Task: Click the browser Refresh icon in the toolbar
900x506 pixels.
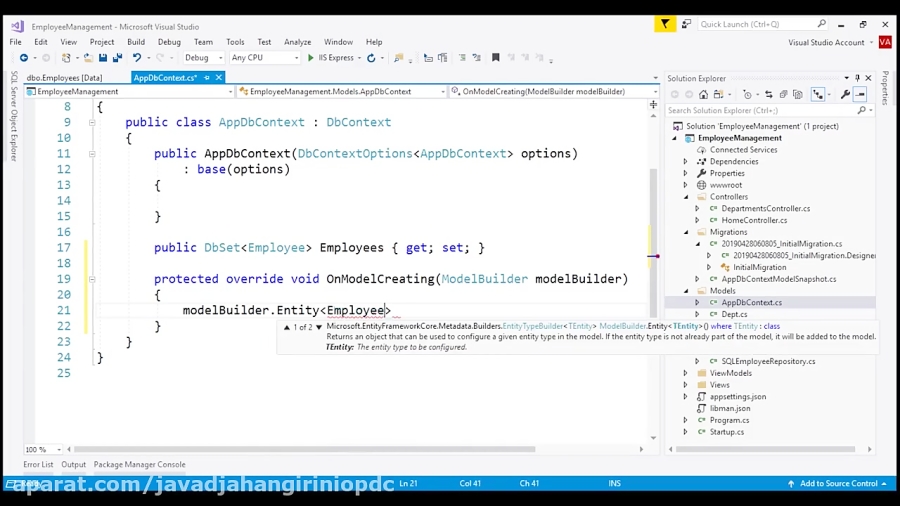Action: pos(371,57)
